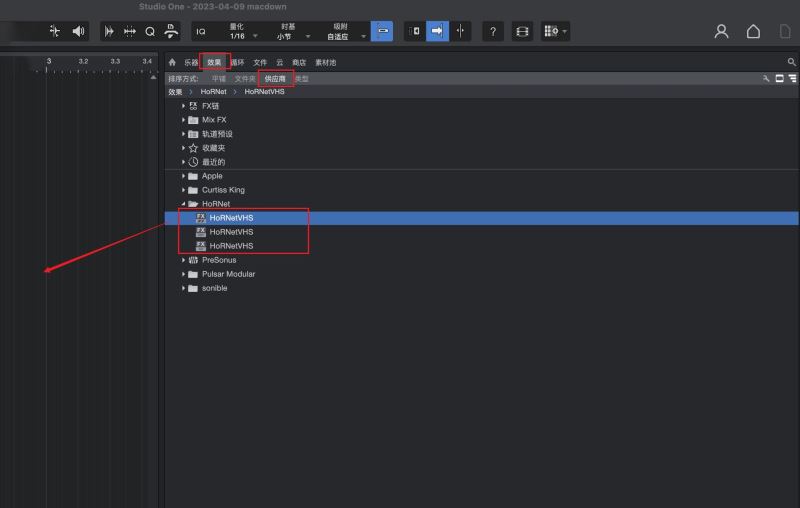Viewport: 800px width, 508px height.
Task: Toggle the ripple edit icon
Action: pyautogui.click(x=415, y=31)
